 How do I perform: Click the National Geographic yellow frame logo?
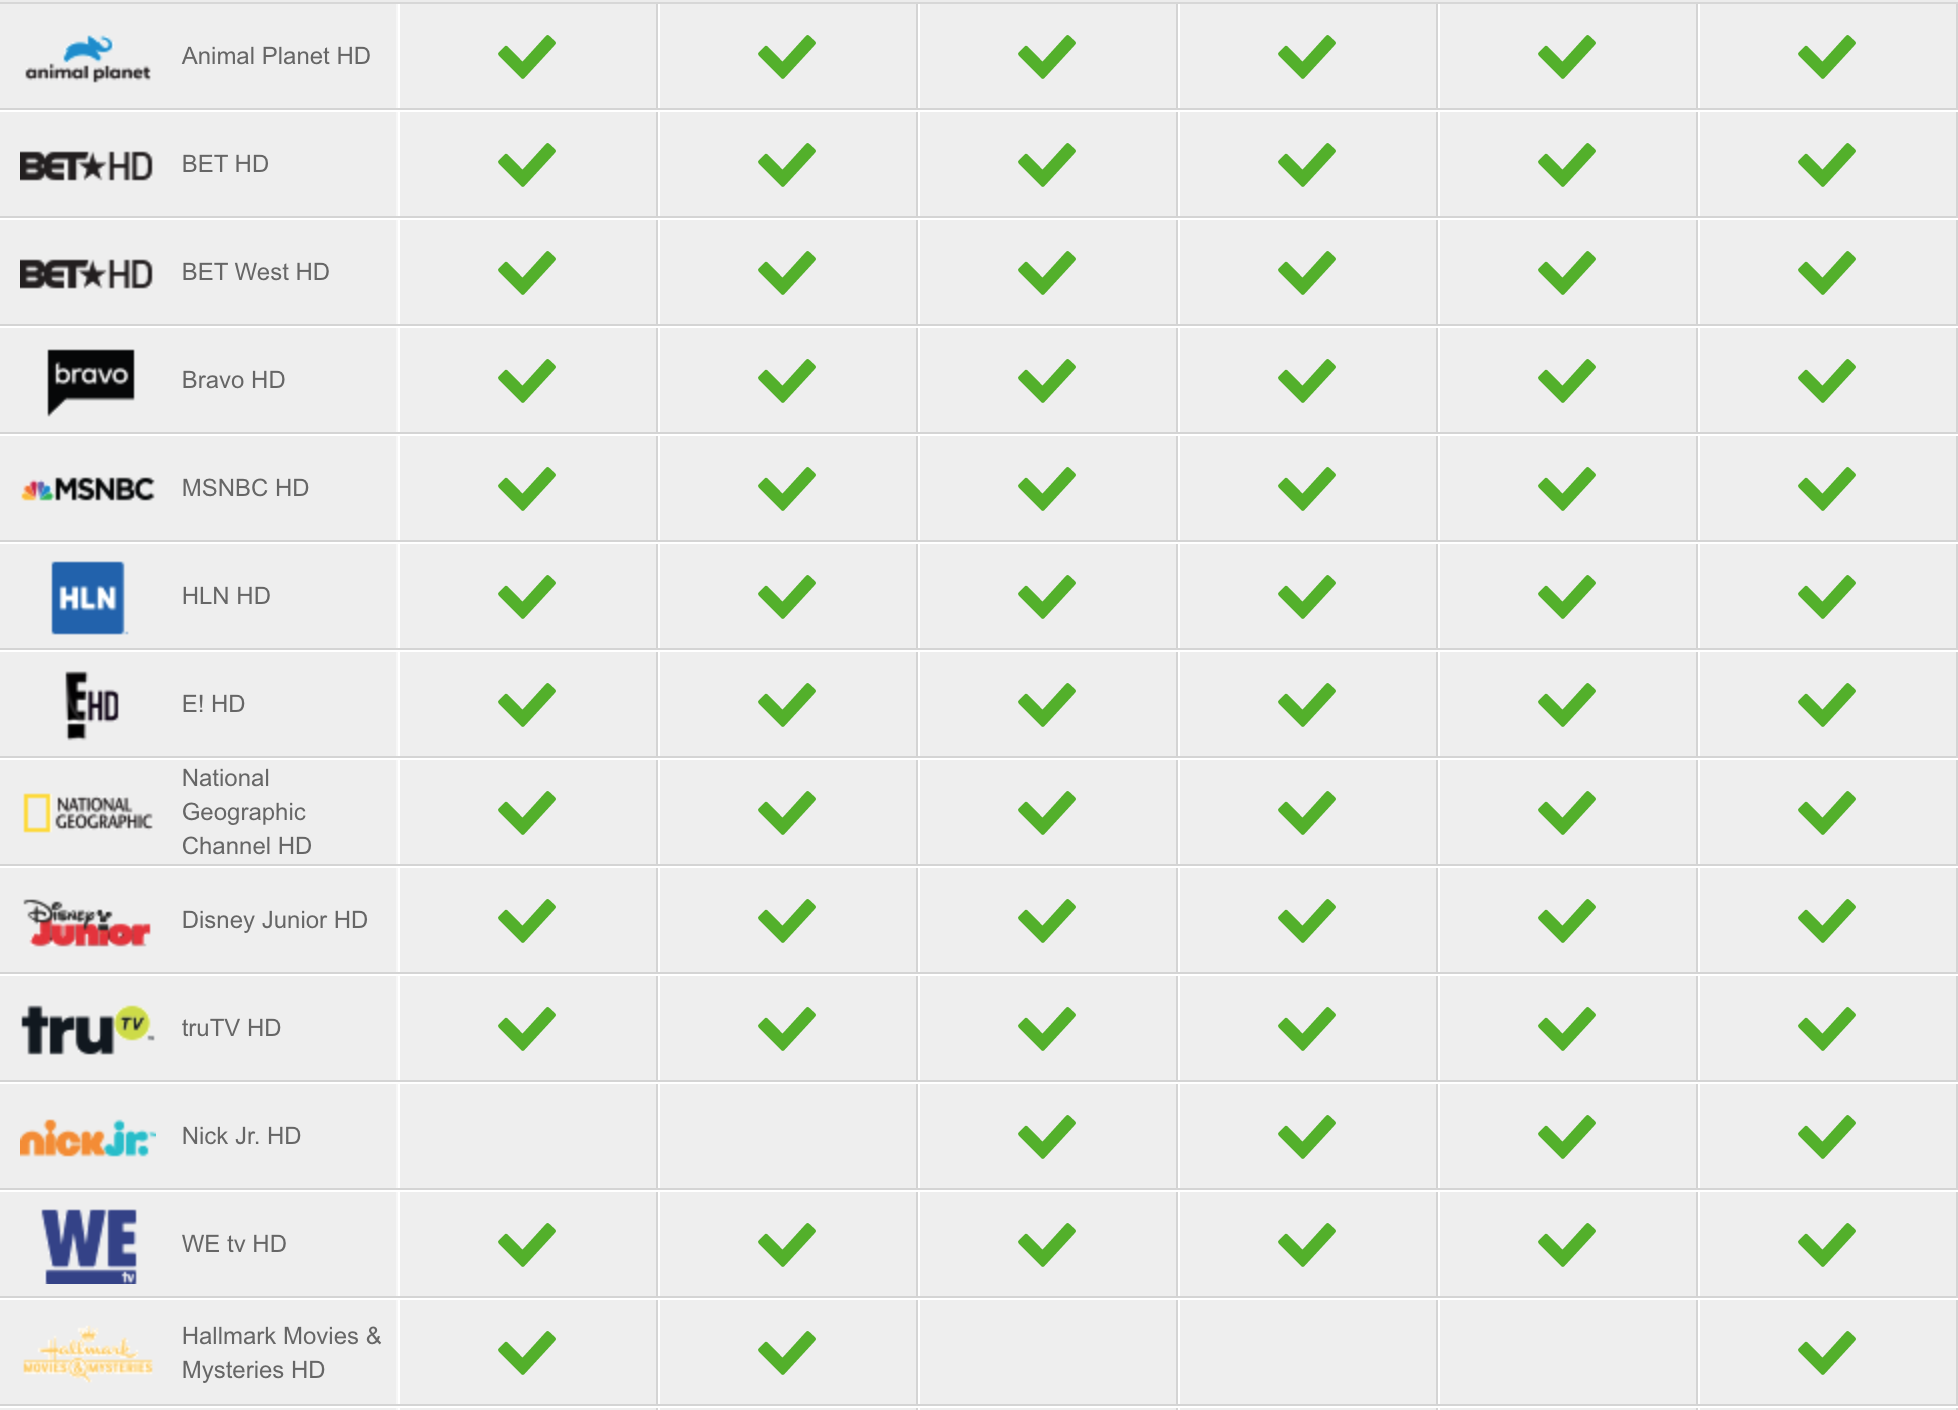click(x=88, y=813)
